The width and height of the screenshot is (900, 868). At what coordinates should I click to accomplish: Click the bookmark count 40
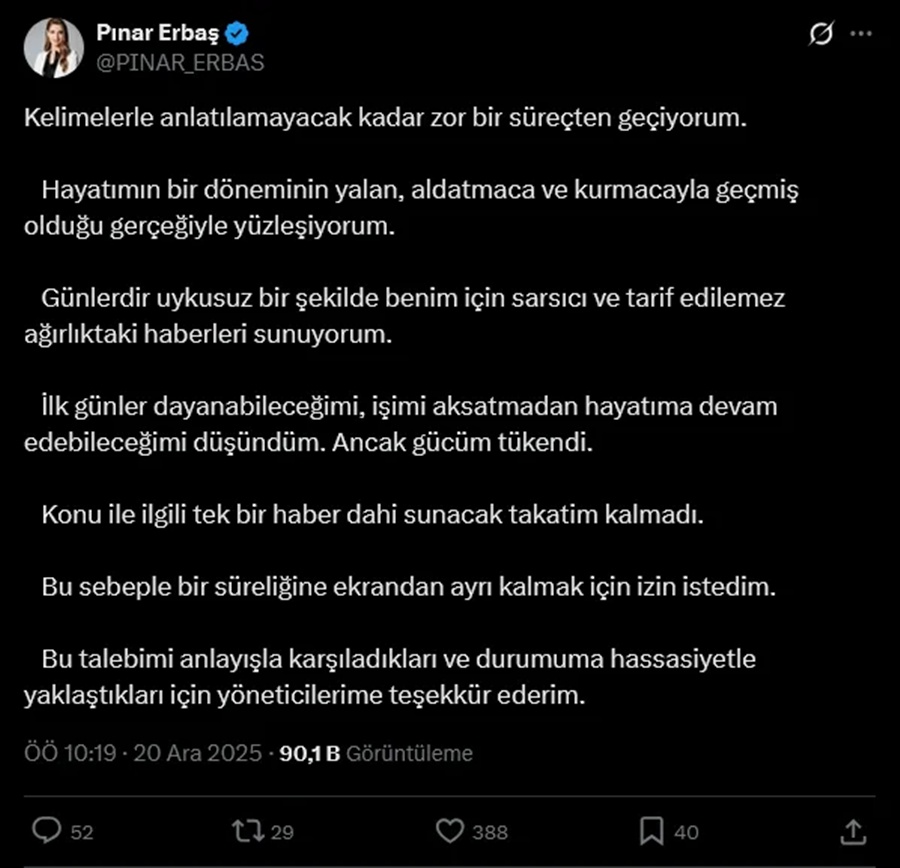tap(686, 831)
